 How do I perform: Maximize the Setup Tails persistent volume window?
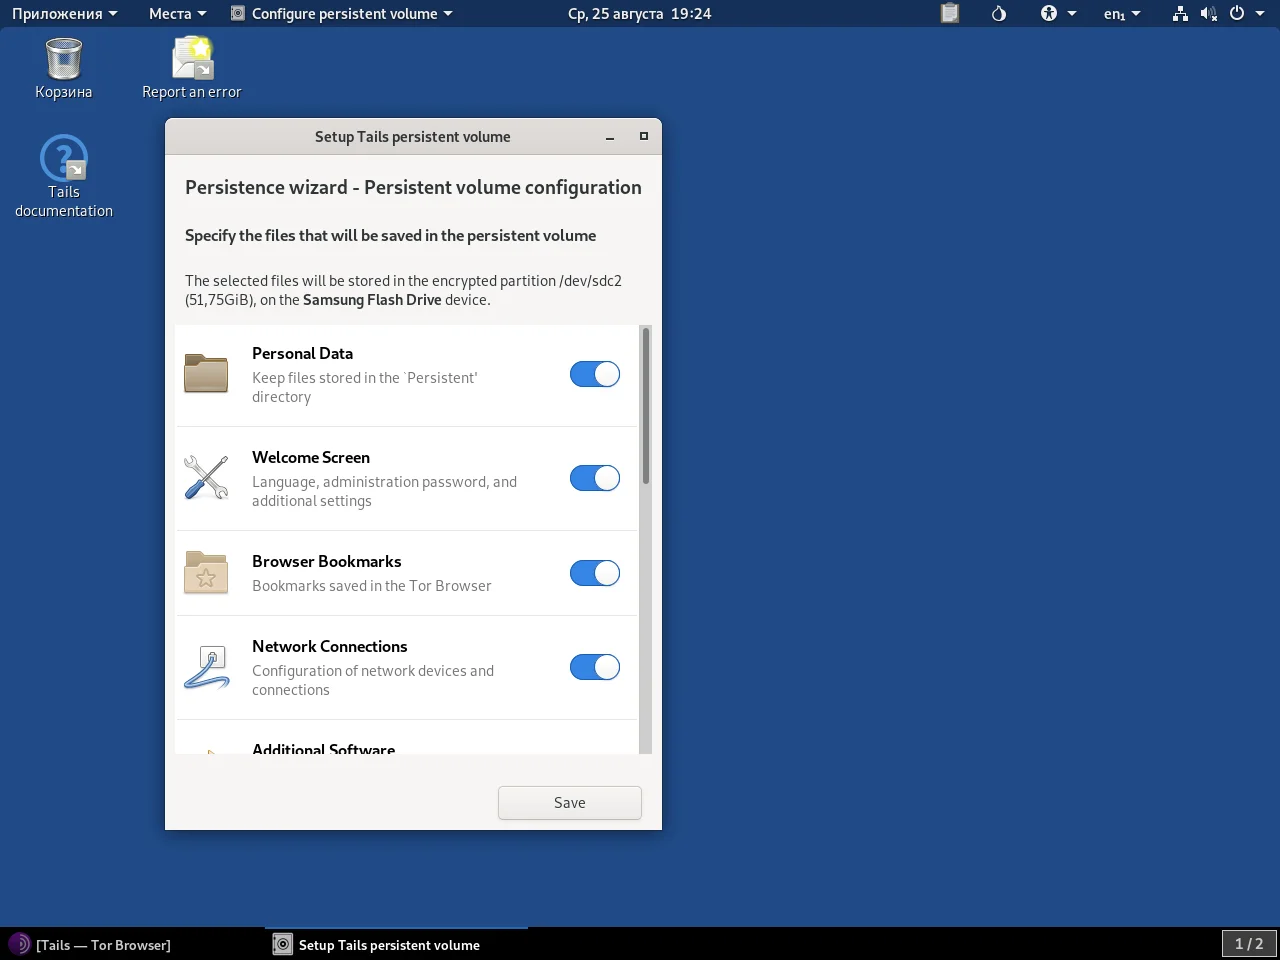644,137
